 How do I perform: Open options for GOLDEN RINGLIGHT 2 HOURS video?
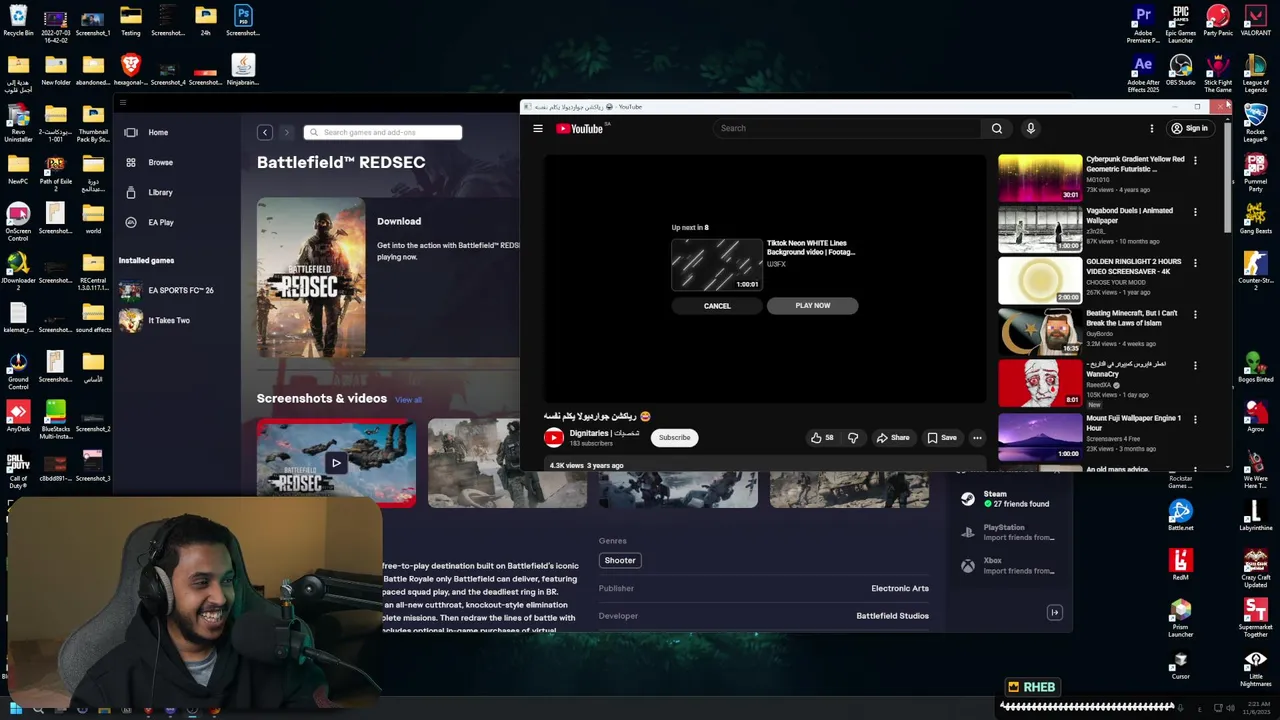[1195, 263]
